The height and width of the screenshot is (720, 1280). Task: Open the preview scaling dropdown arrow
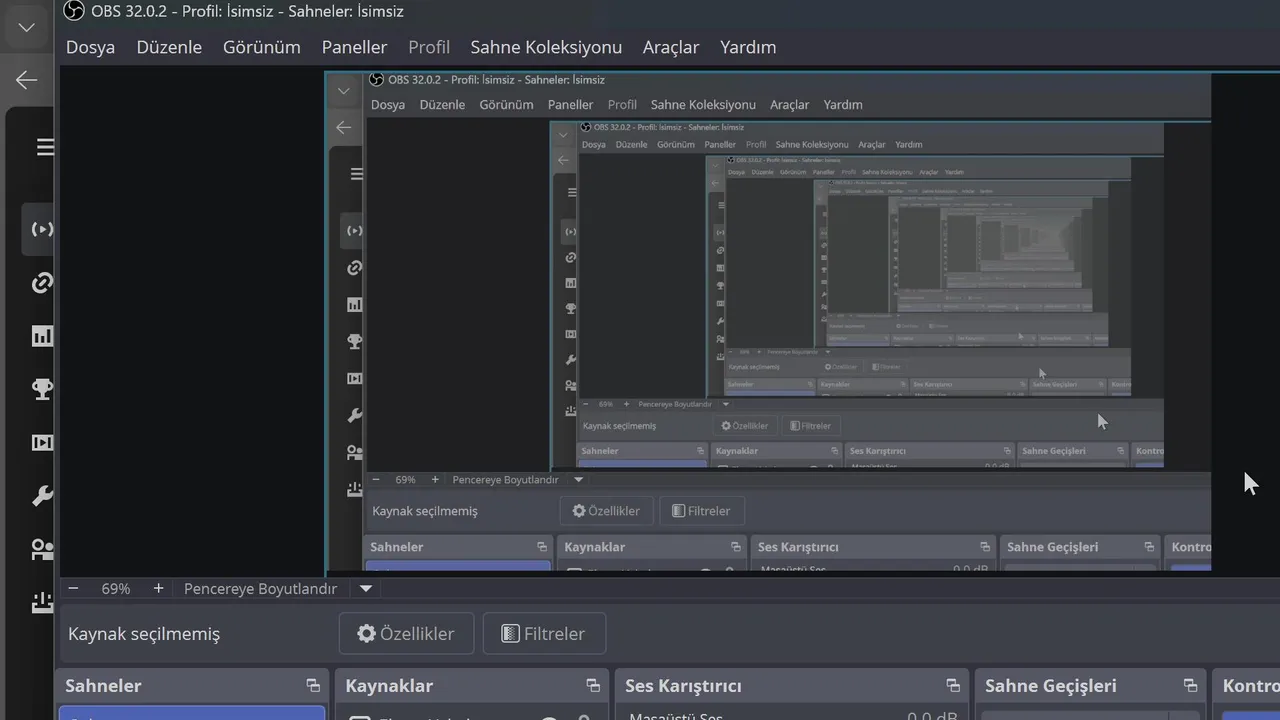[x=365, y=589]
